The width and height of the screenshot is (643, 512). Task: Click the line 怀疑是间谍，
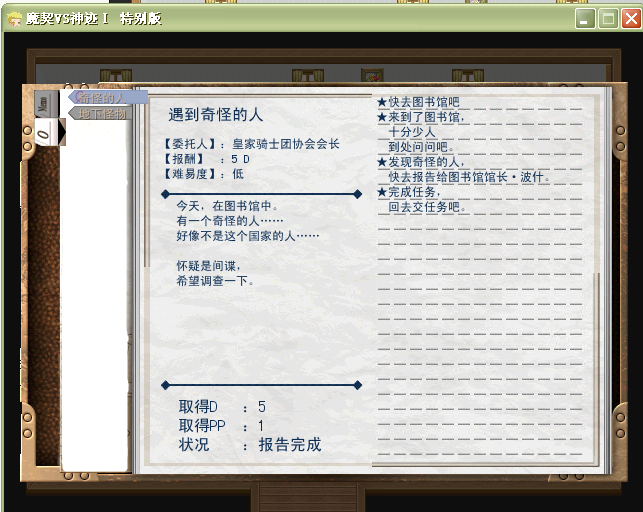(208, 266)
